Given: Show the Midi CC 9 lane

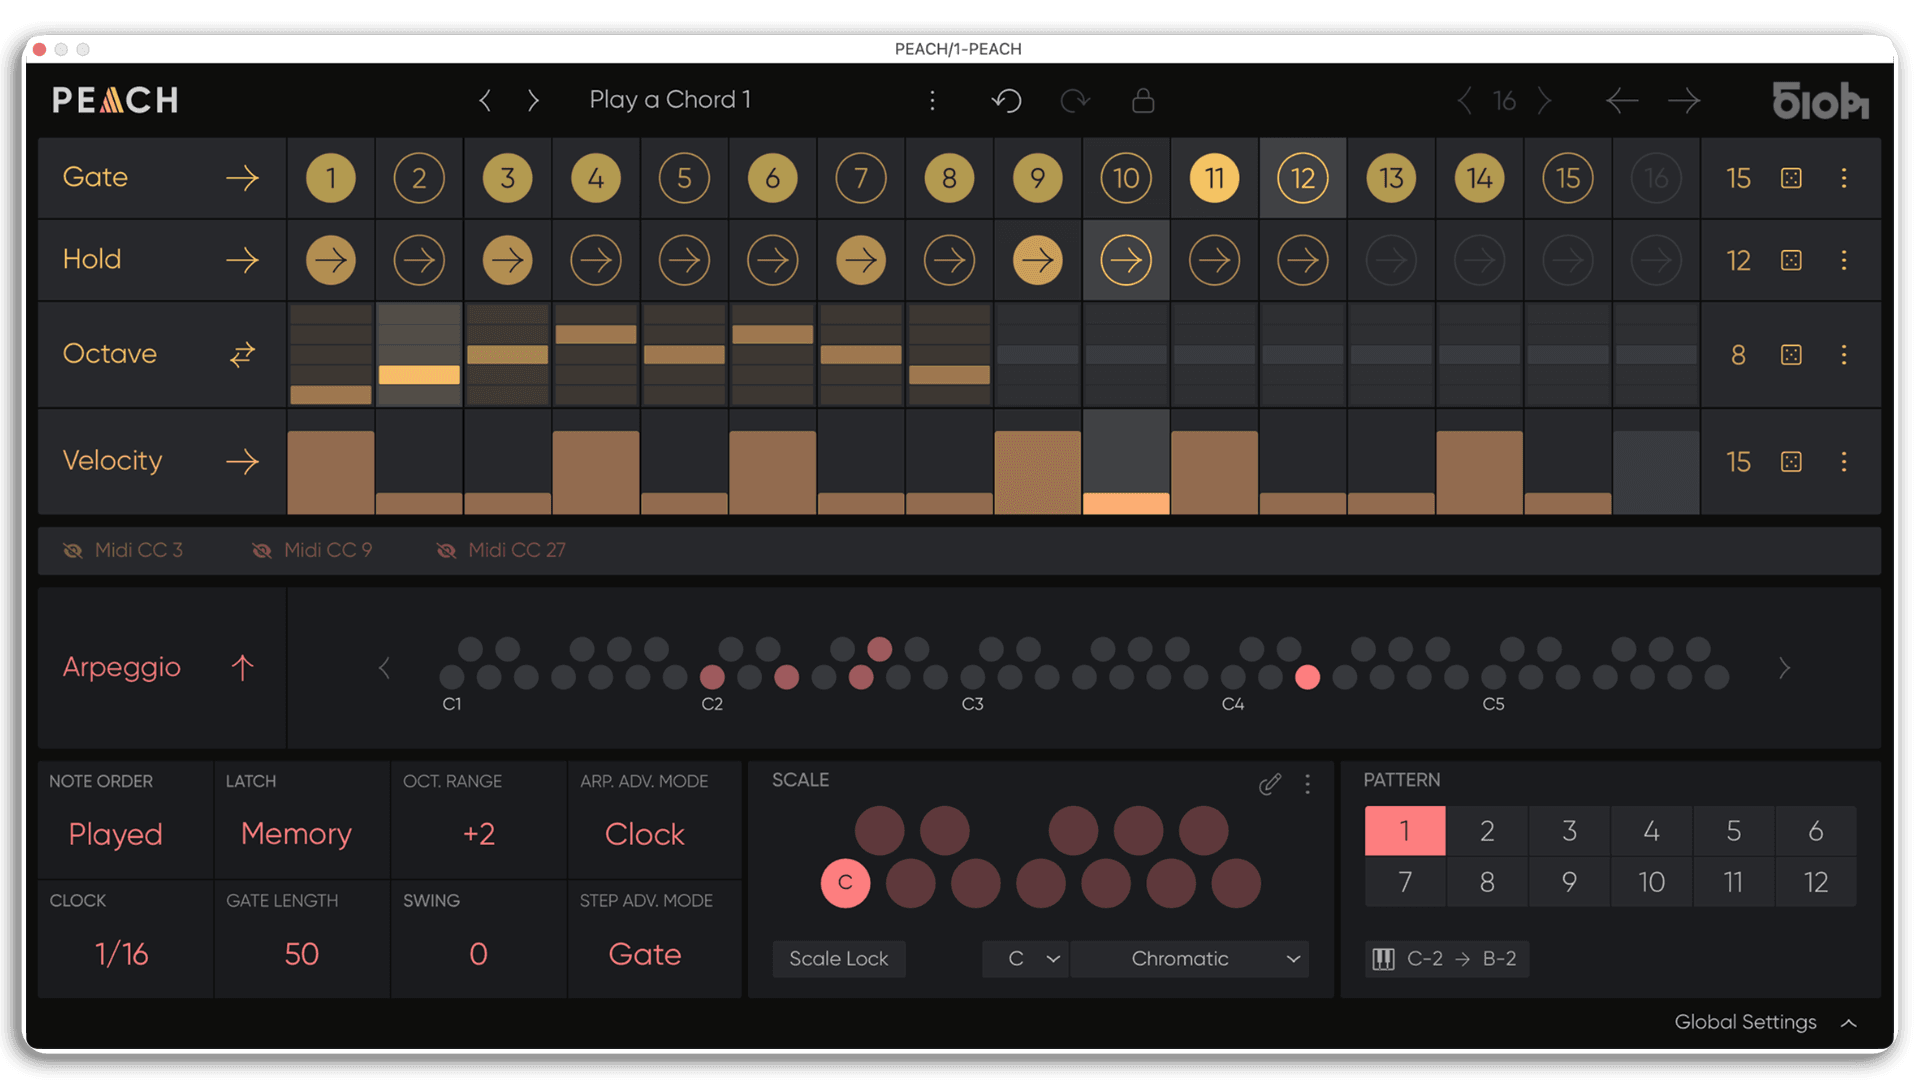Looking at the screenshot, I should (312, 550).
